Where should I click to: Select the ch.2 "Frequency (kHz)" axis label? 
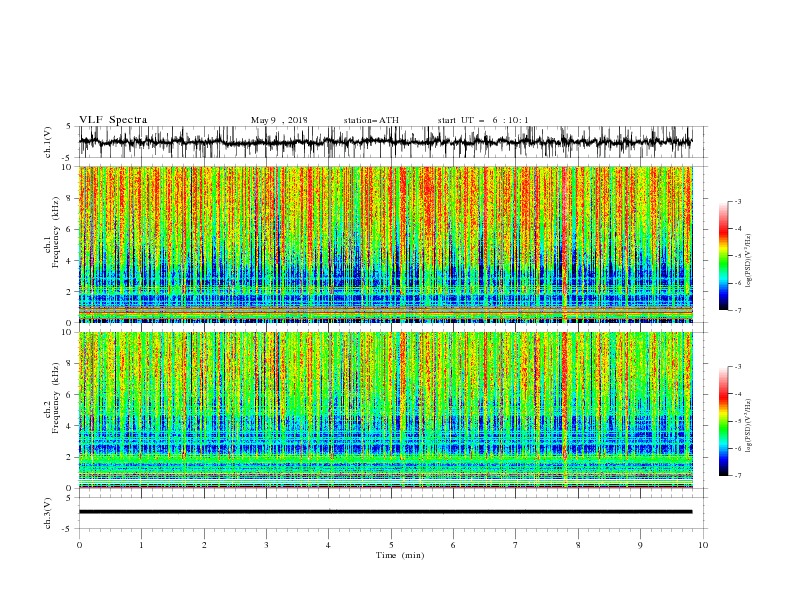(x=55, y=398)
